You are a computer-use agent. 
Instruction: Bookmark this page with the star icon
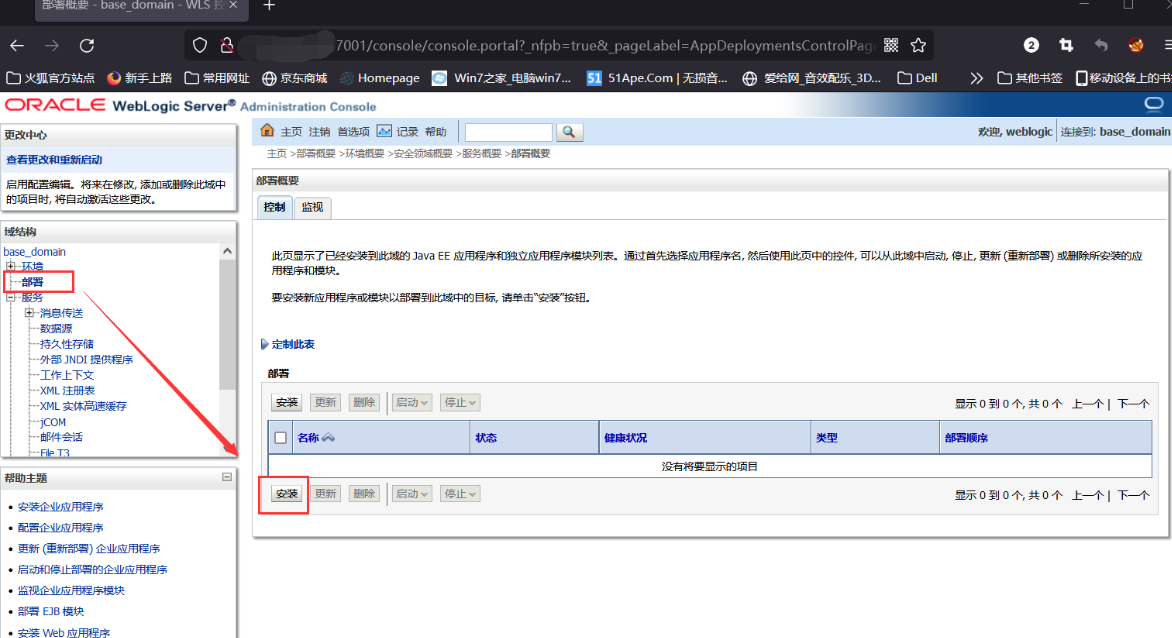[x=919, y=46]
